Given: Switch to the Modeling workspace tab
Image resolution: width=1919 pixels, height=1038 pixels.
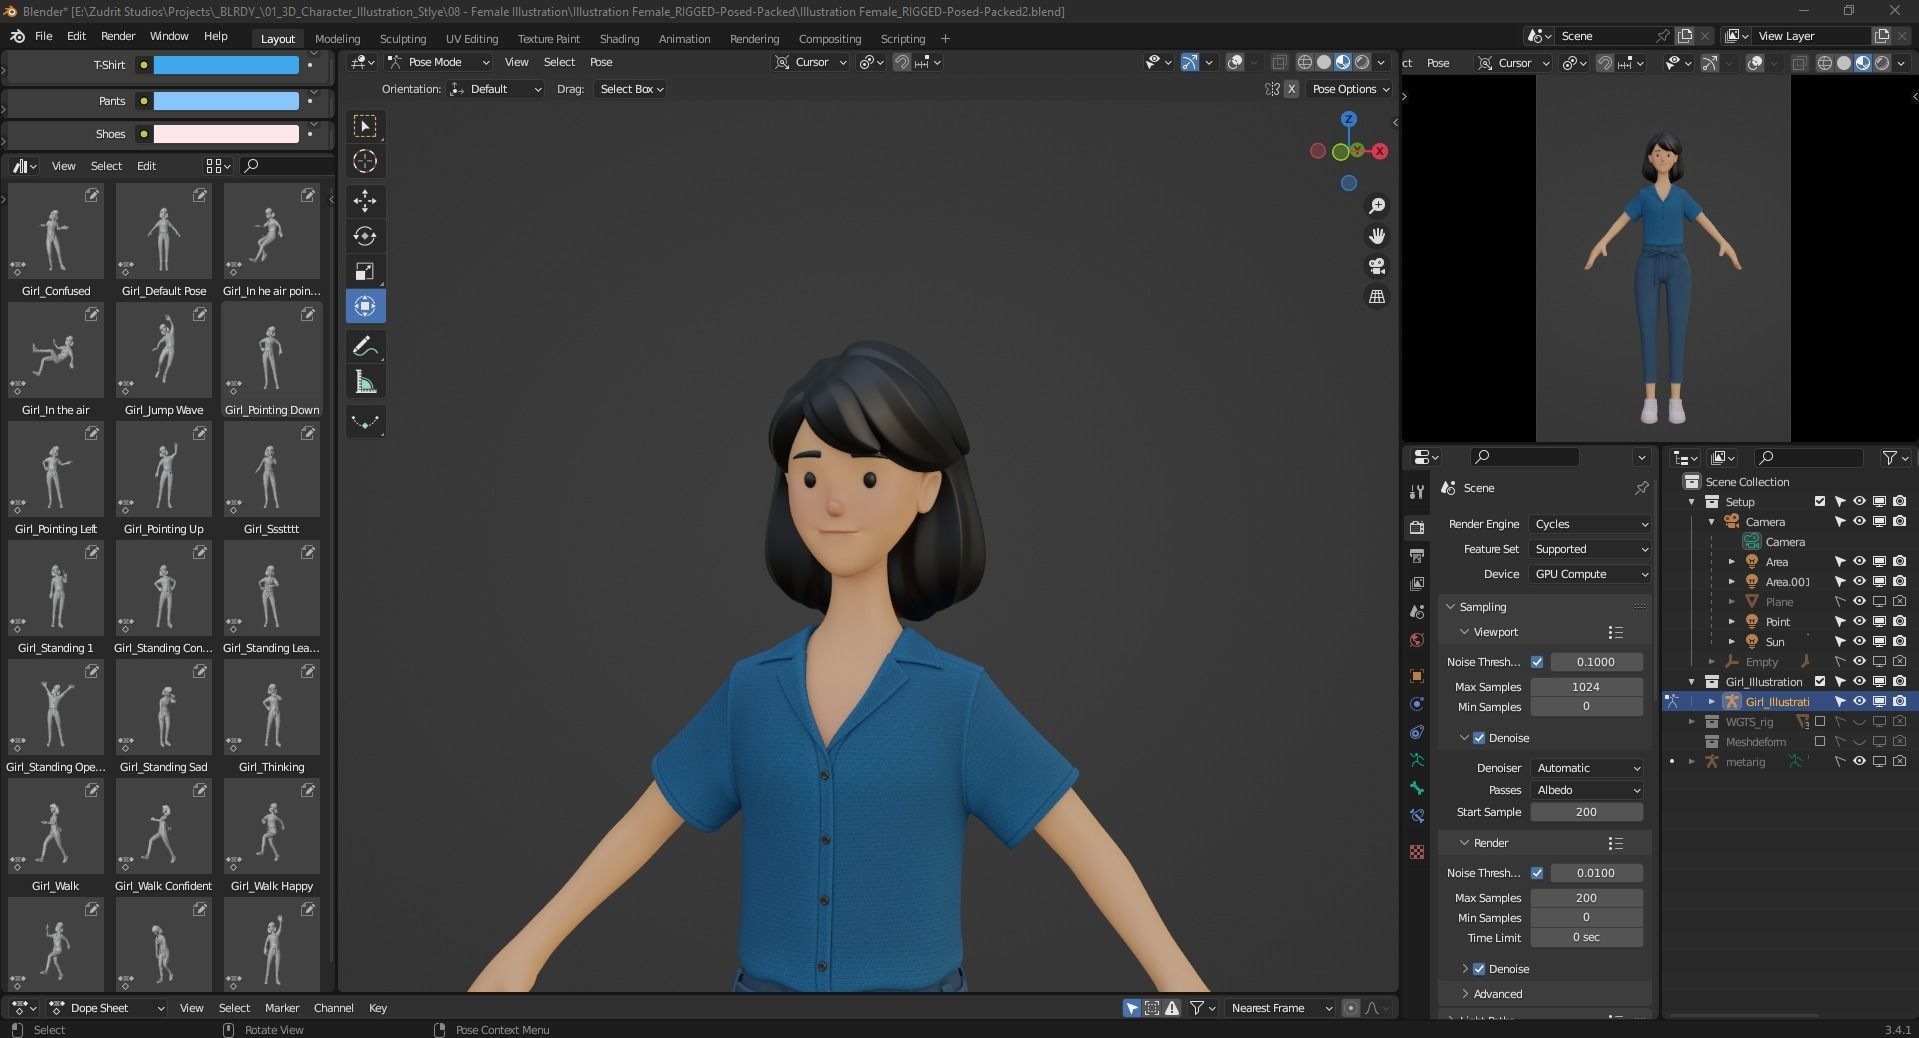Looking at the screenshot, I should [x=337, y=39].
